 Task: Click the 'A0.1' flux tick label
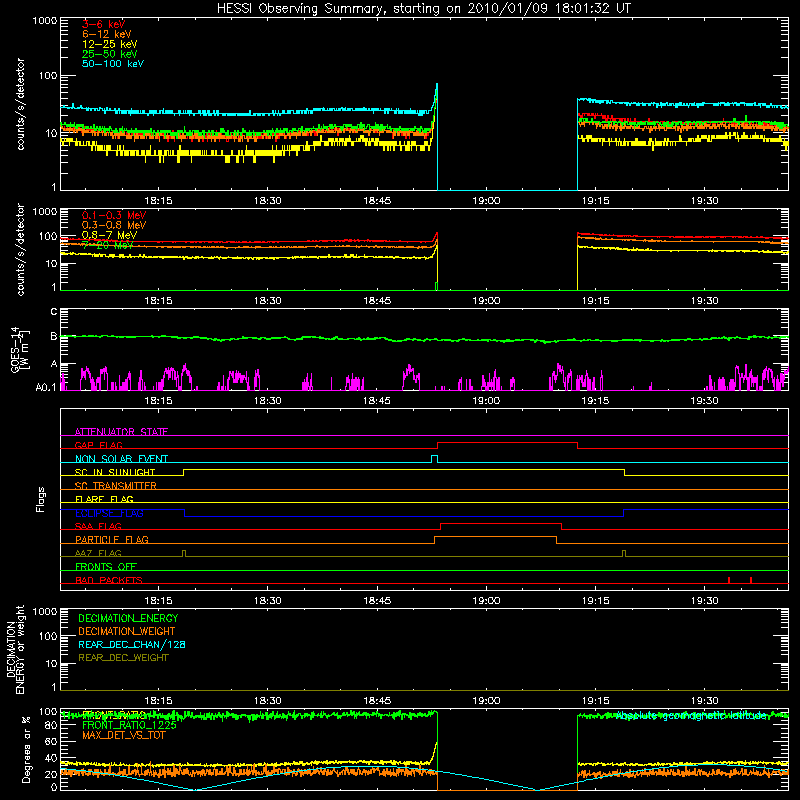(x=46, y=387)
